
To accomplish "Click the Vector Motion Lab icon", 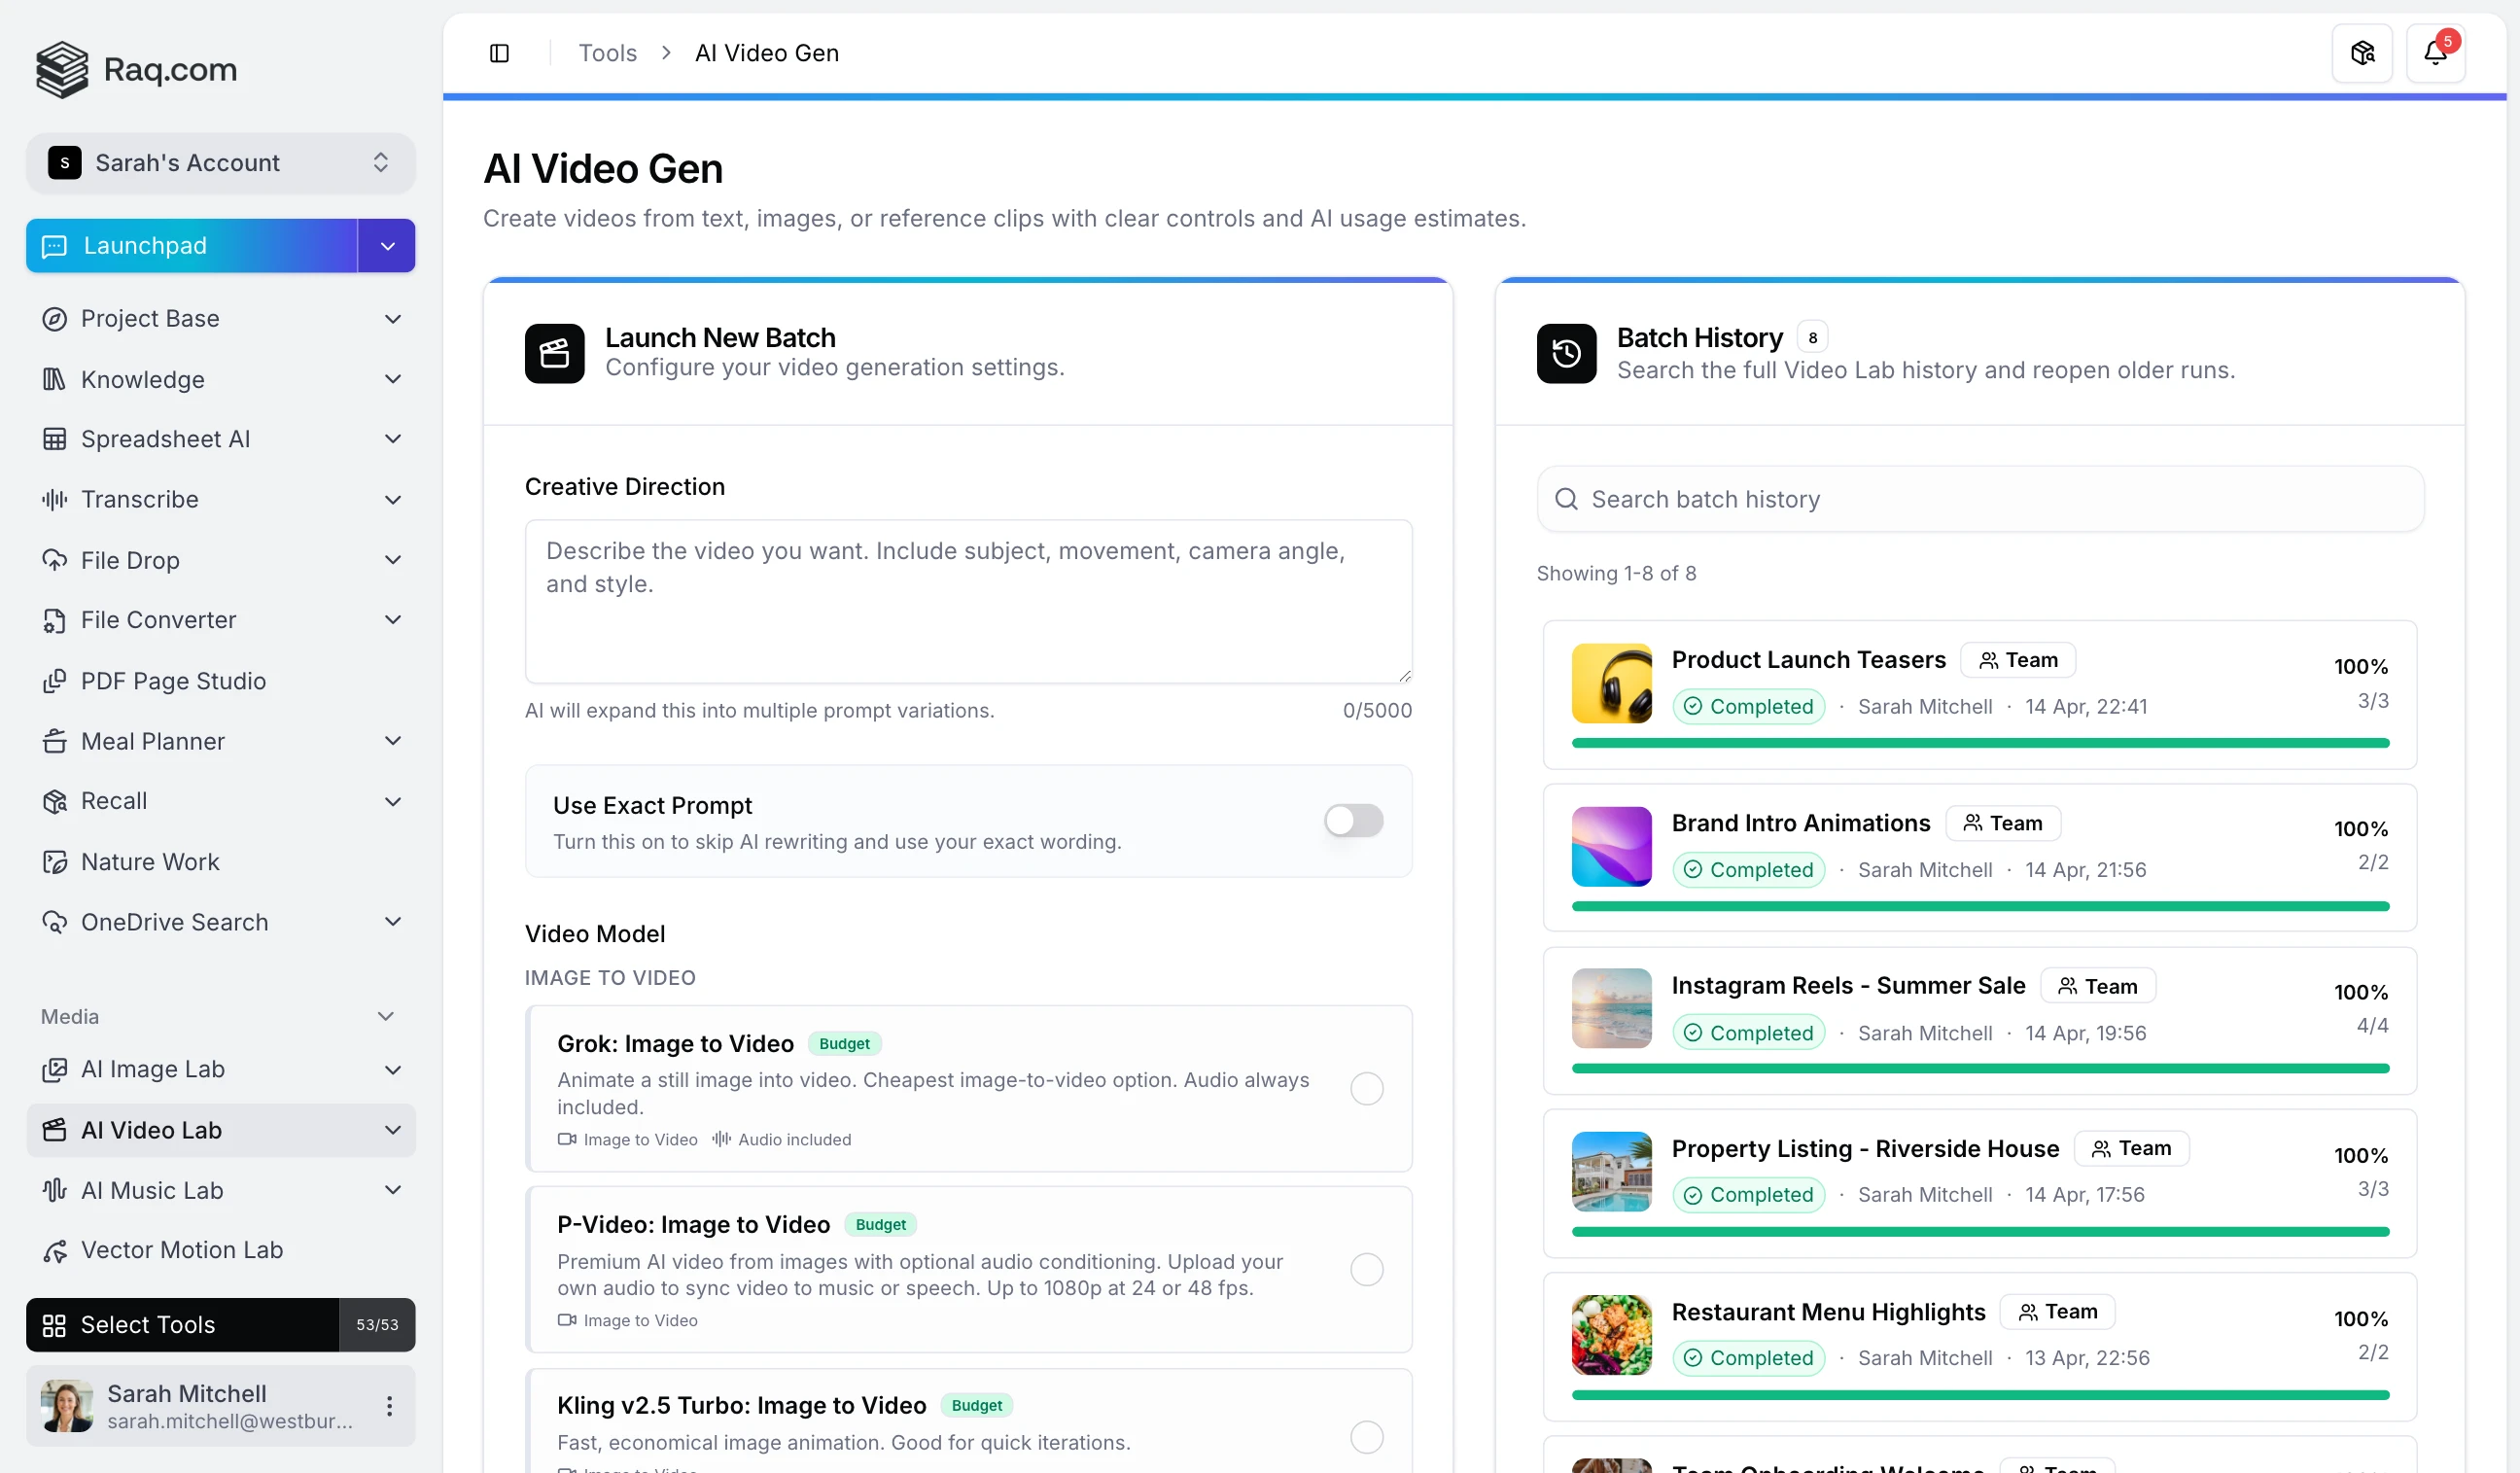I will click(56, 1249).
